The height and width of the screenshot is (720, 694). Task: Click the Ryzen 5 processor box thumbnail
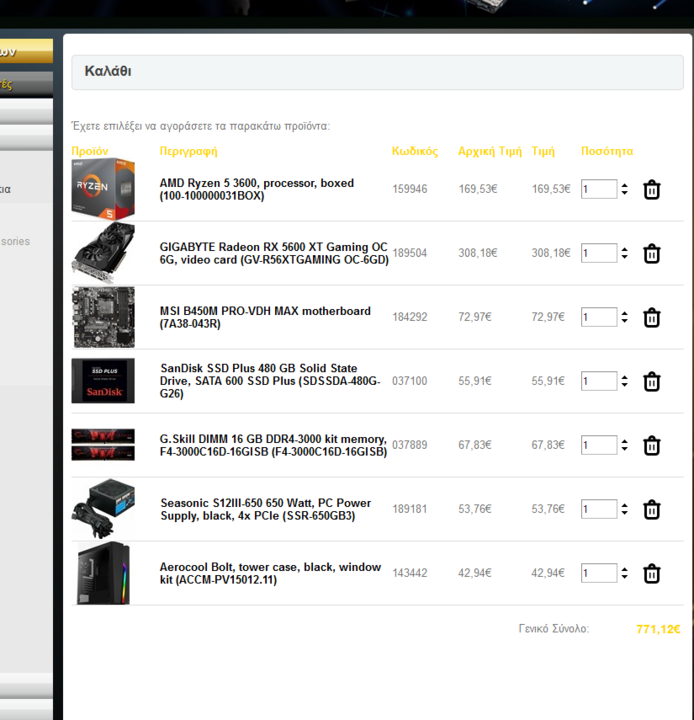tap(103, 189)
